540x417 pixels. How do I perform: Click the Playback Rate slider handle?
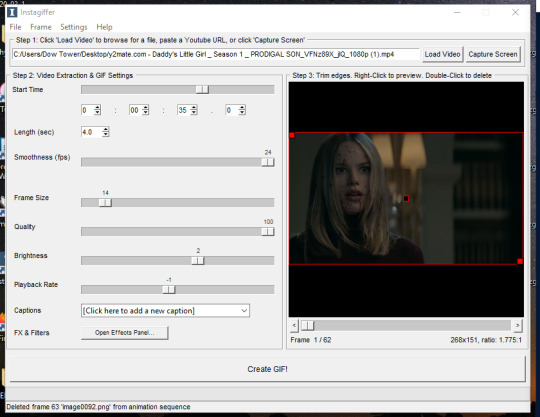(x=169, y=290)
